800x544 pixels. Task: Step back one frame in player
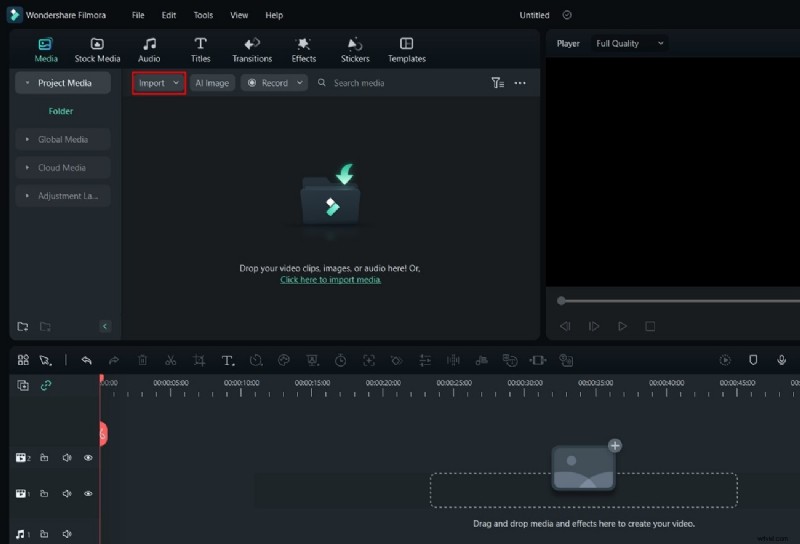(565, 326)
